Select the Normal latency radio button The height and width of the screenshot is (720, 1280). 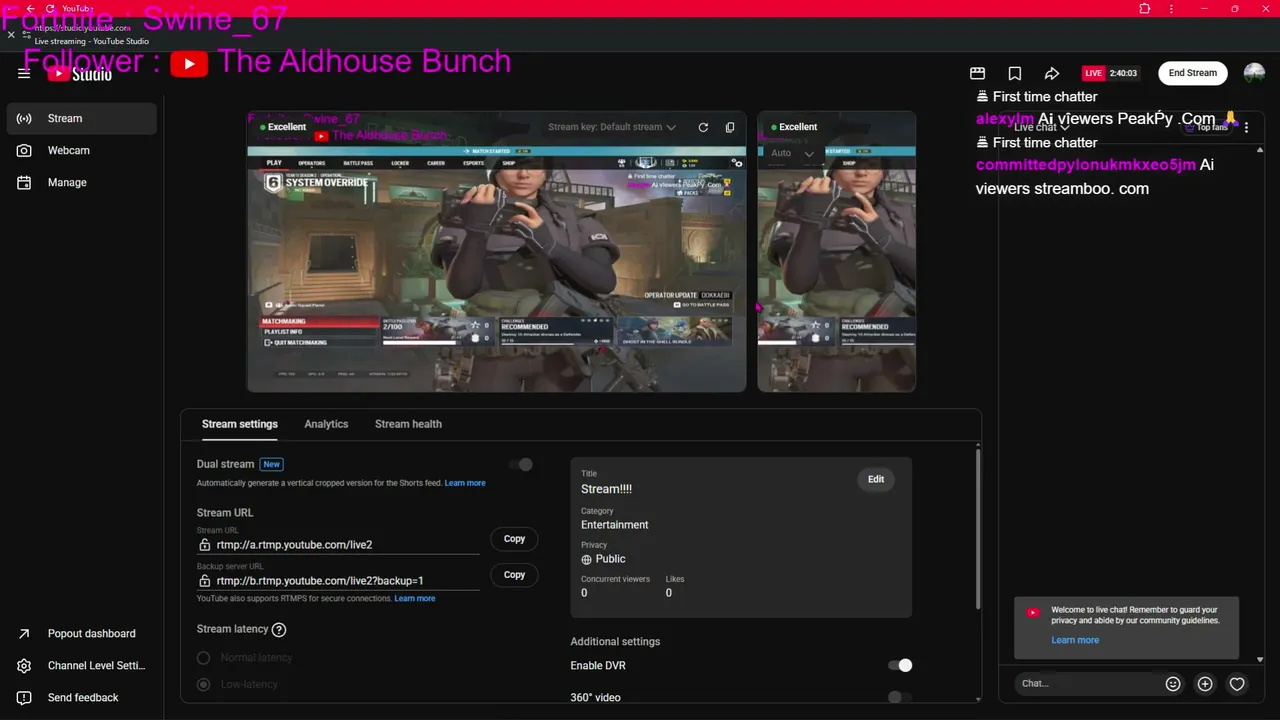pos(203,658)
